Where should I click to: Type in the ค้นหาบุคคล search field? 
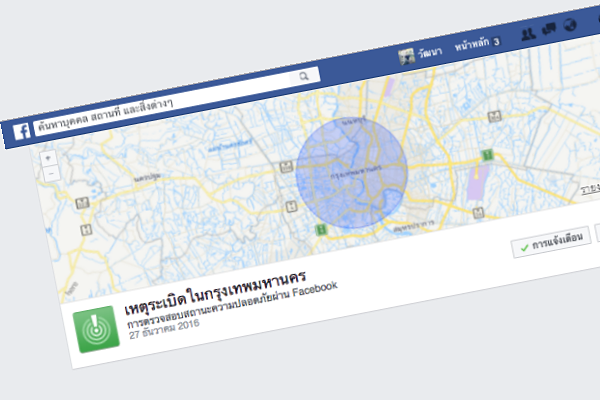pyautogui.click(x=160, y=102)
